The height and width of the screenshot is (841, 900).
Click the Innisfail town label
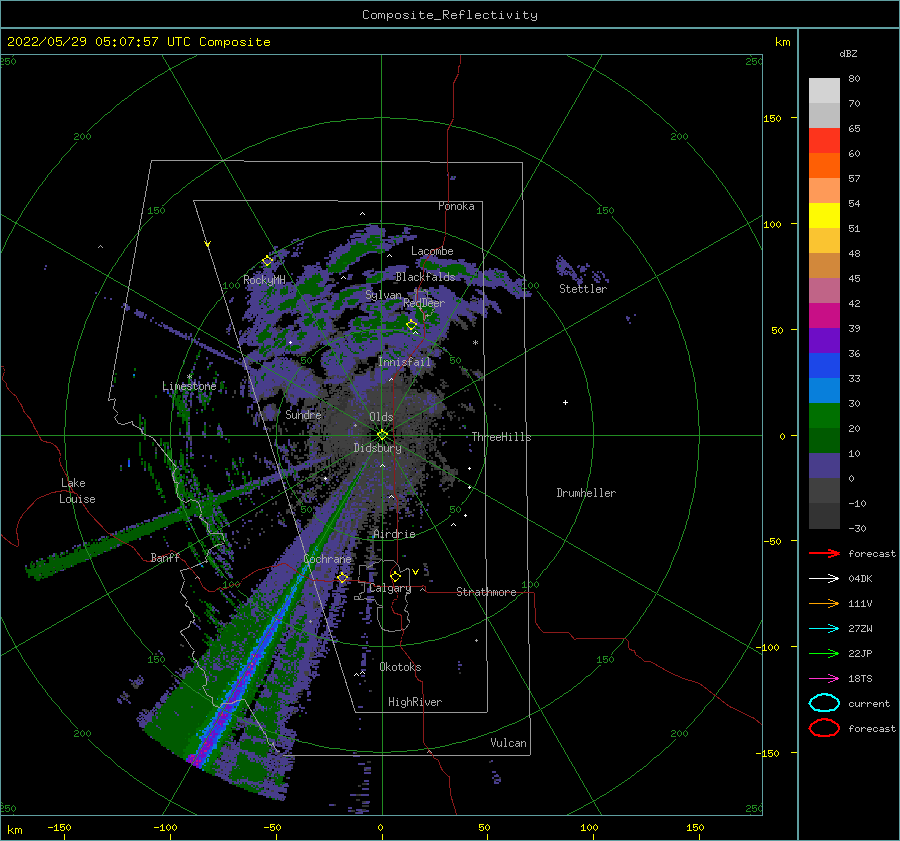tap(404, 362)
